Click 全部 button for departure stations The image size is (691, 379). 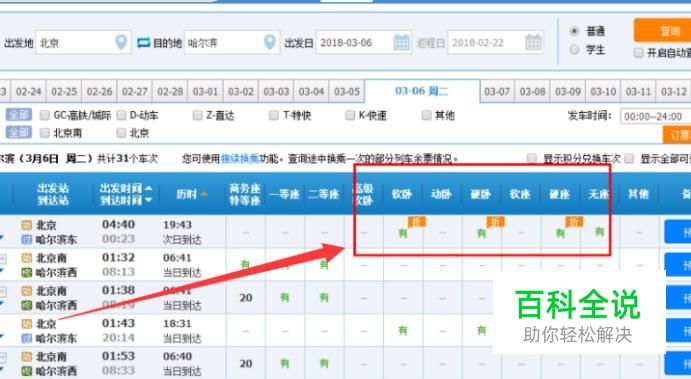pyautogui.click(x=19, y=132)
